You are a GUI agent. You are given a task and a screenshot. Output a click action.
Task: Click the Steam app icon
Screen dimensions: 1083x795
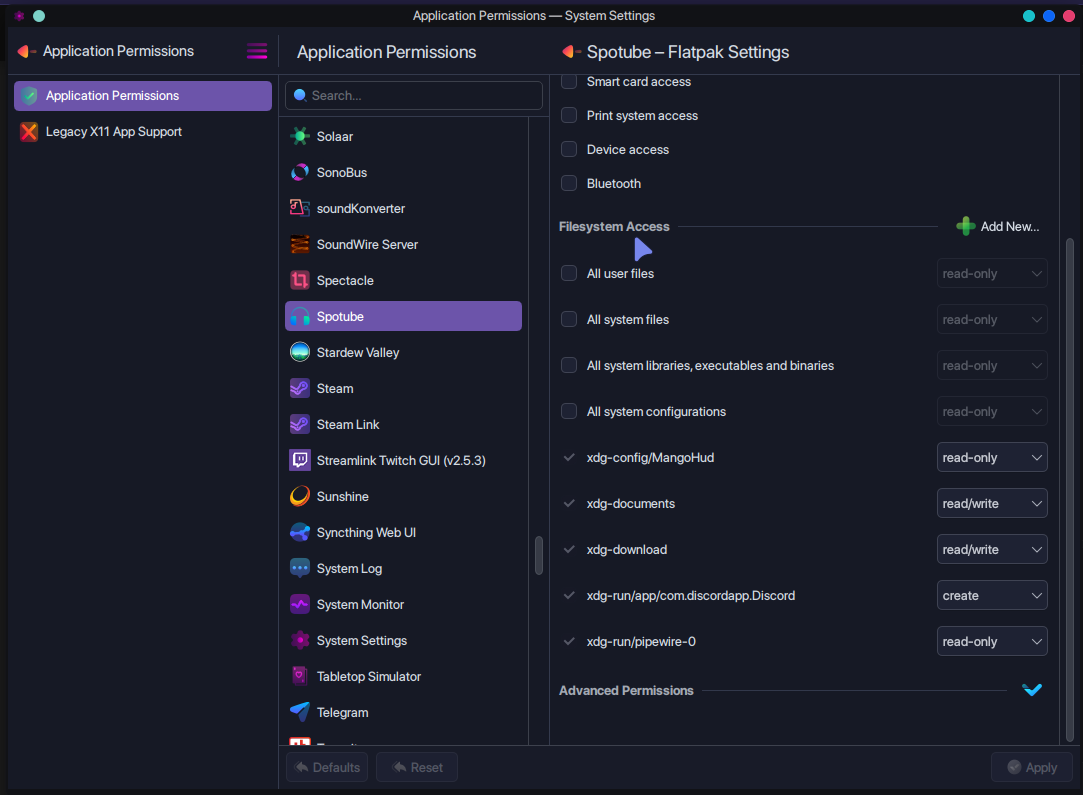300,388
